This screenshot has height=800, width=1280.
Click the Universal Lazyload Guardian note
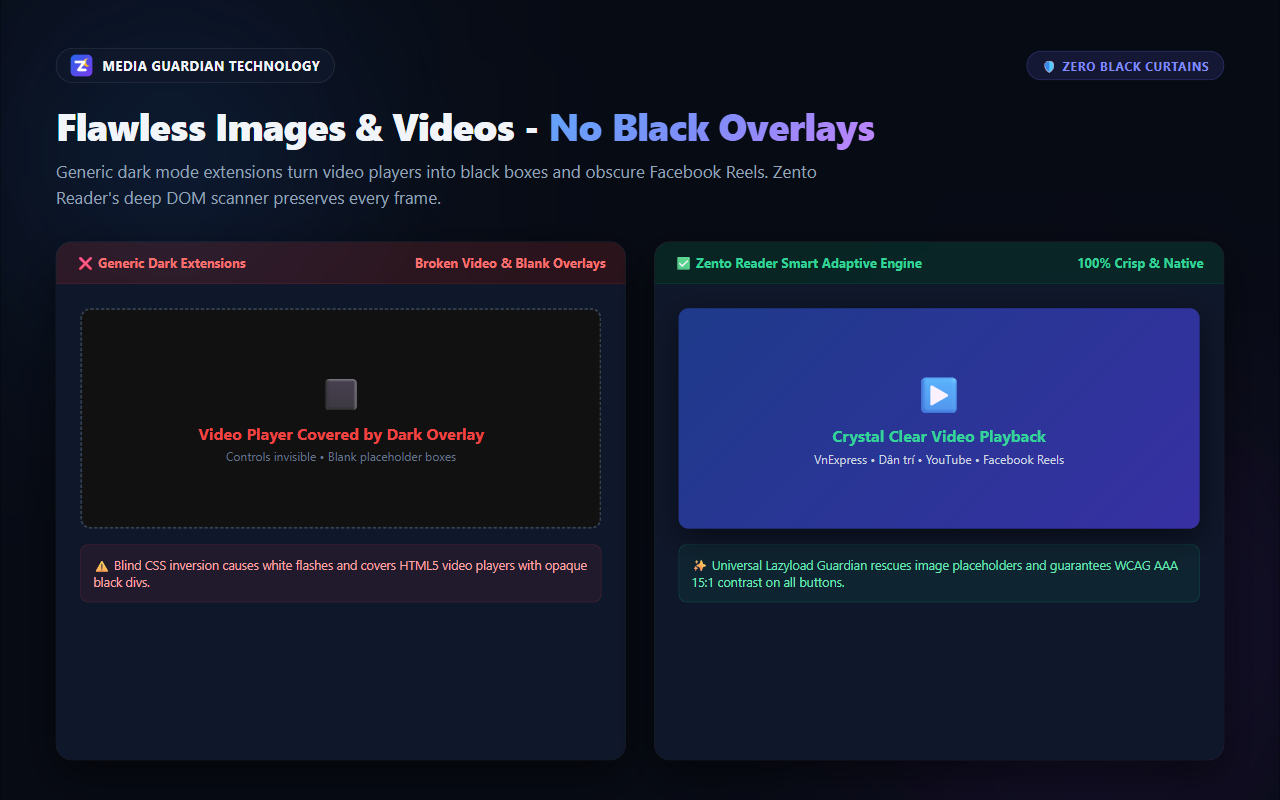(939, 573)
